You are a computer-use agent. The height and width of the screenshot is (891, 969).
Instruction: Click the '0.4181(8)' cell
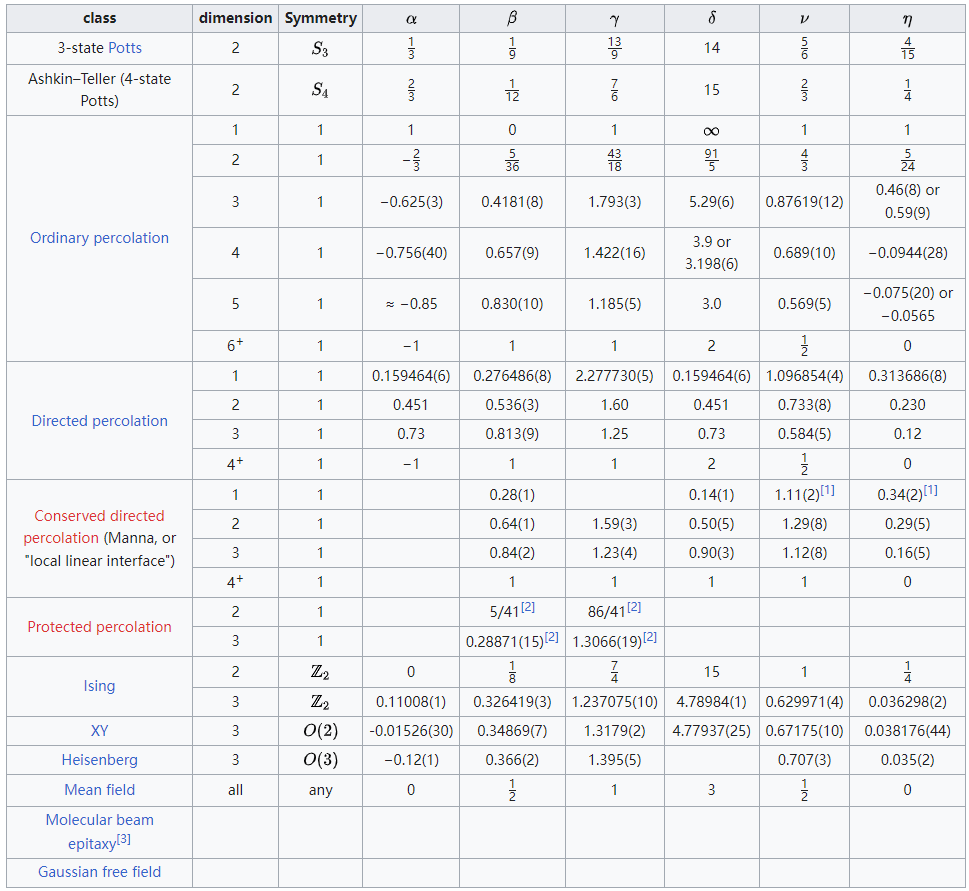[x=512, y=202]
